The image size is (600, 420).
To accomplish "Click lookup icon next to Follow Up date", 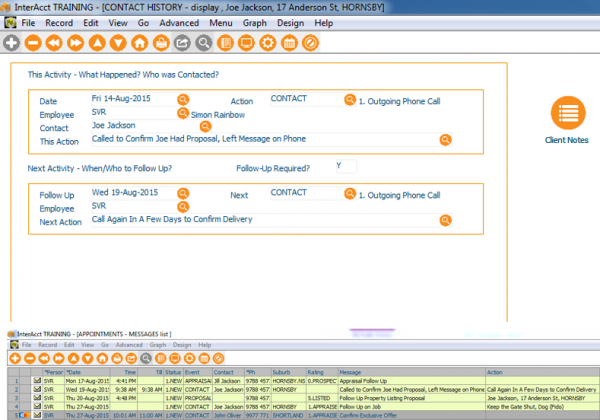I will (x=183, y=193).
